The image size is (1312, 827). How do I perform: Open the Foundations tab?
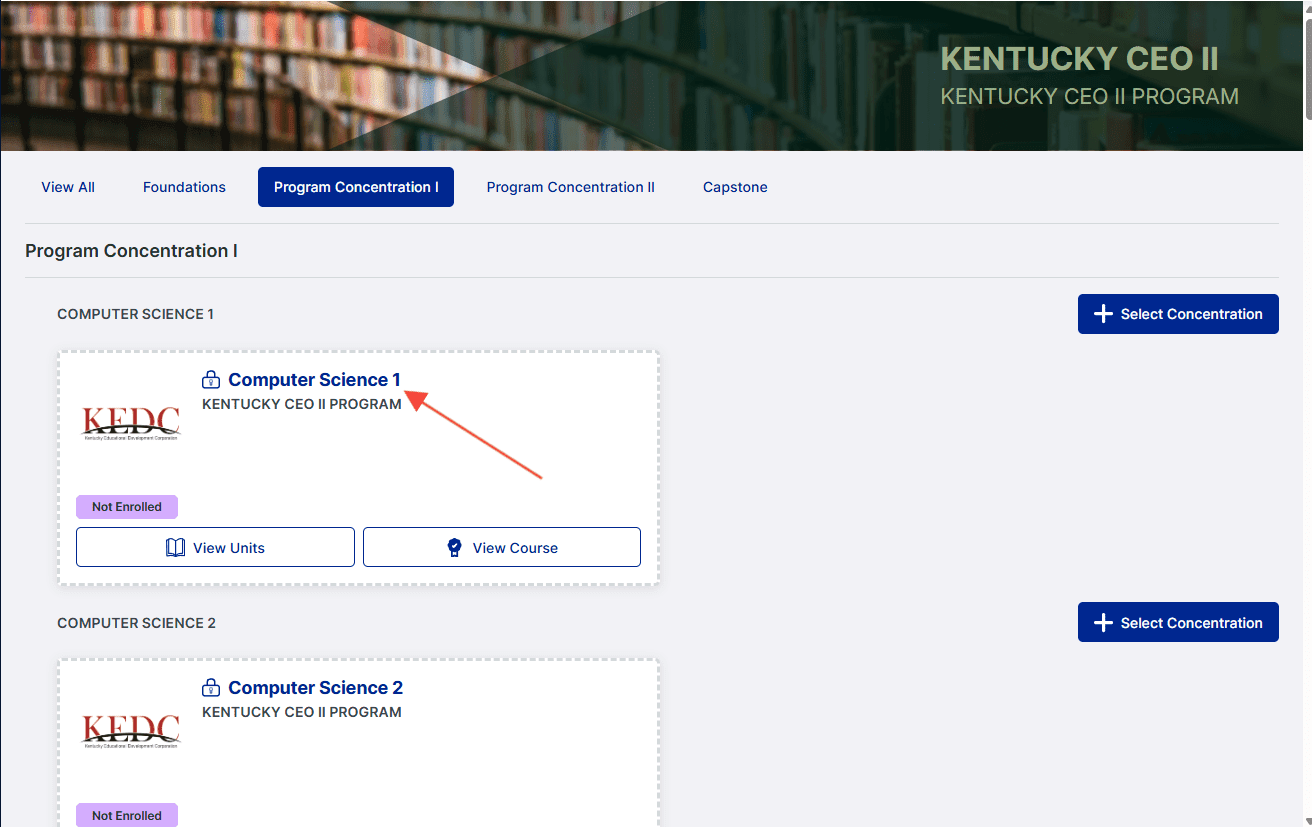[184, 187]
